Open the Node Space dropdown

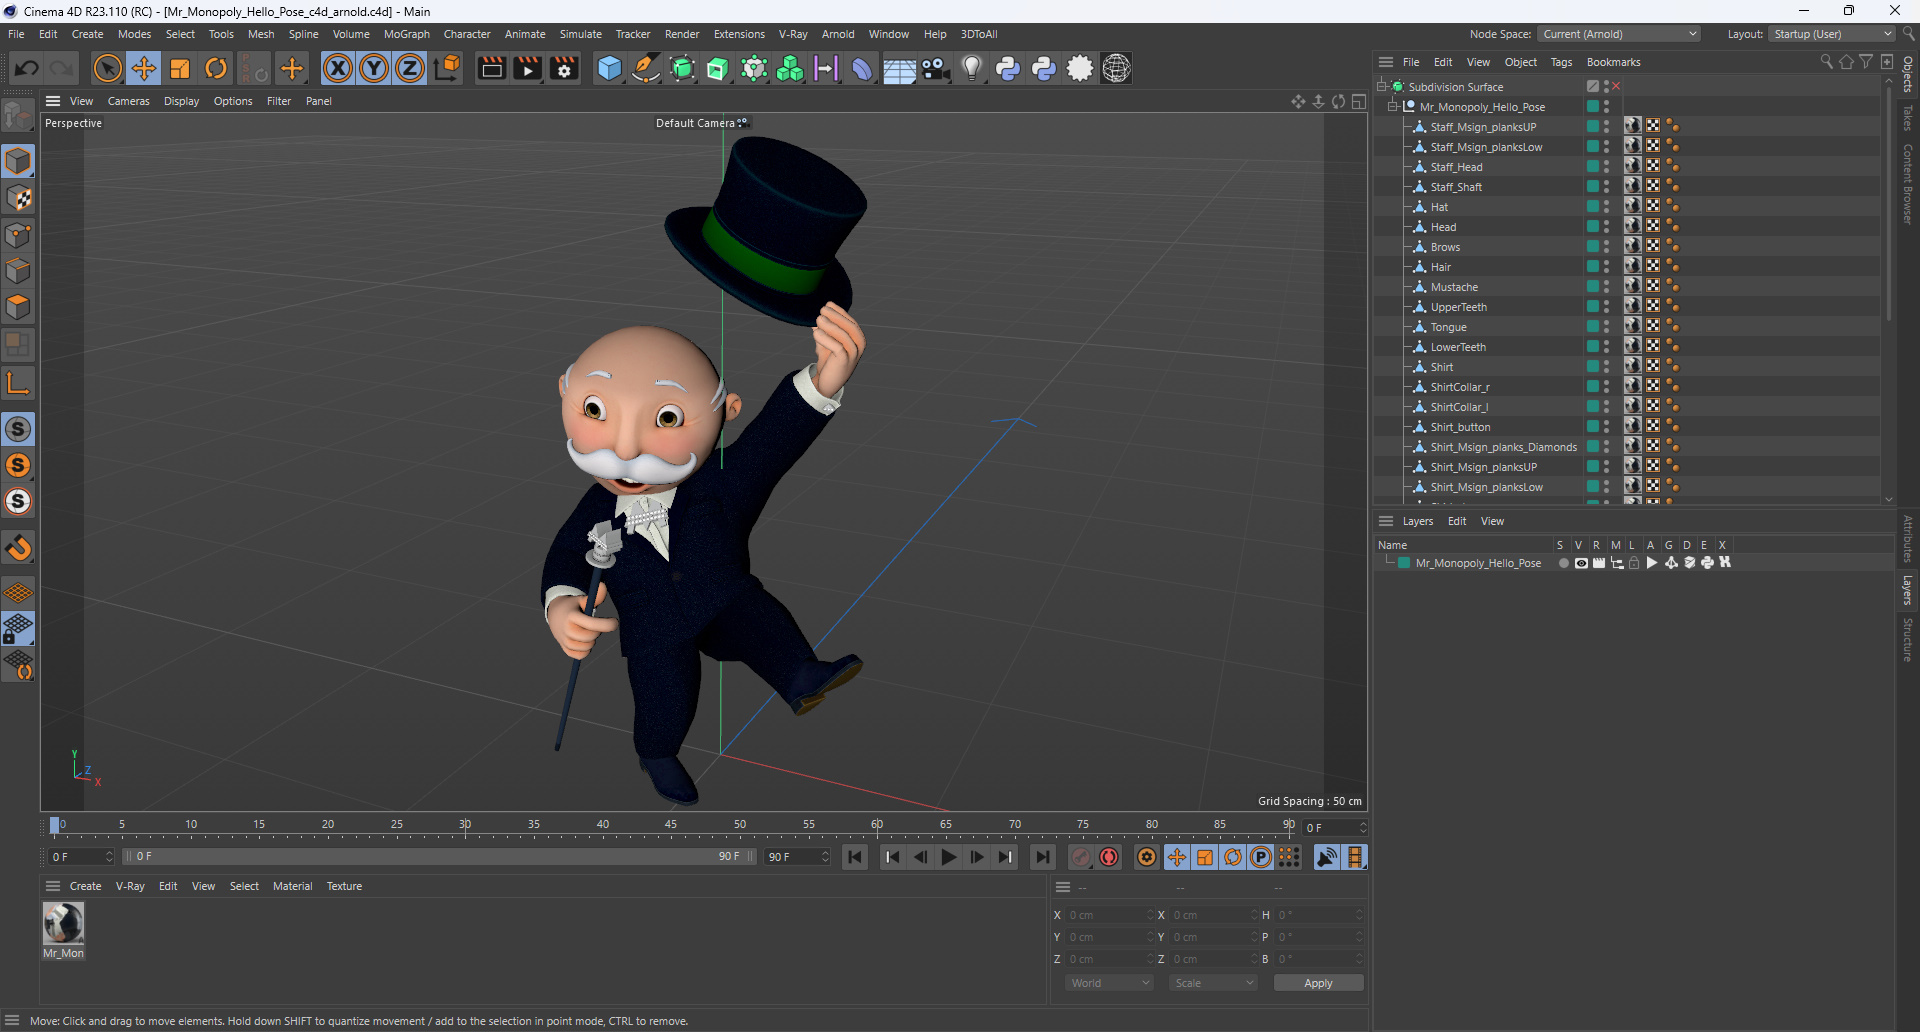coord(1619,34)
